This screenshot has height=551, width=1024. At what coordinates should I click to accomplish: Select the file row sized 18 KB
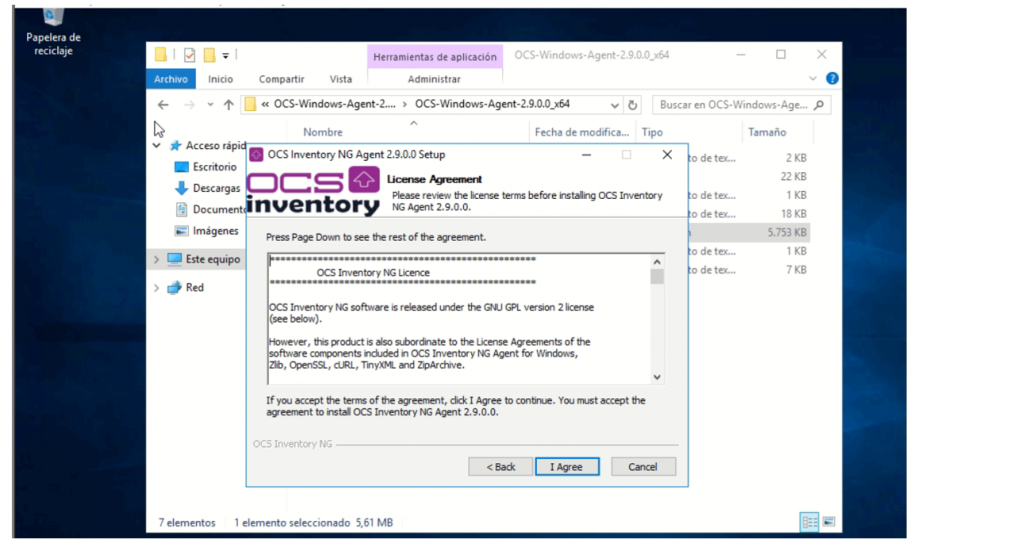pyautogui.click(x=749, y=213)
